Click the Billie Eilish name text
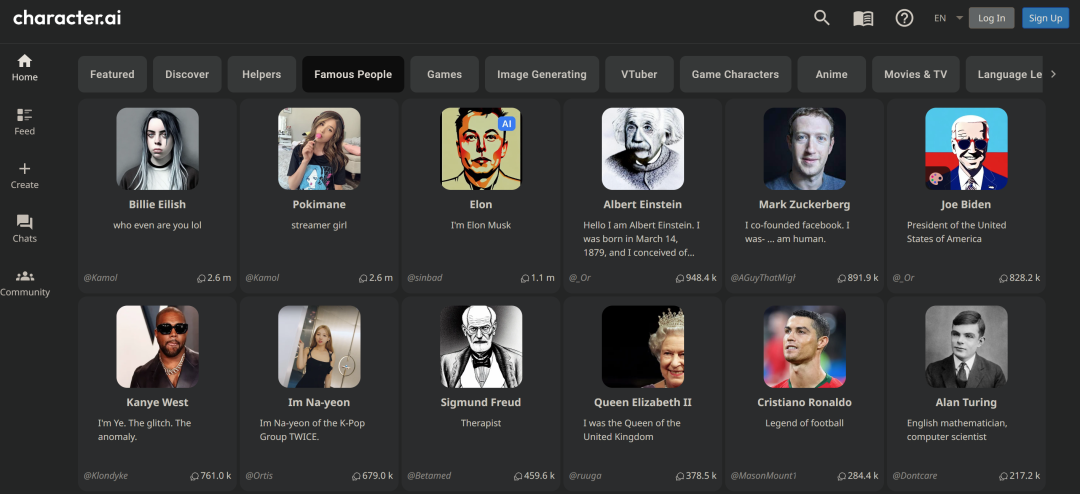The image size is (1080, 494). coord(157,205)
